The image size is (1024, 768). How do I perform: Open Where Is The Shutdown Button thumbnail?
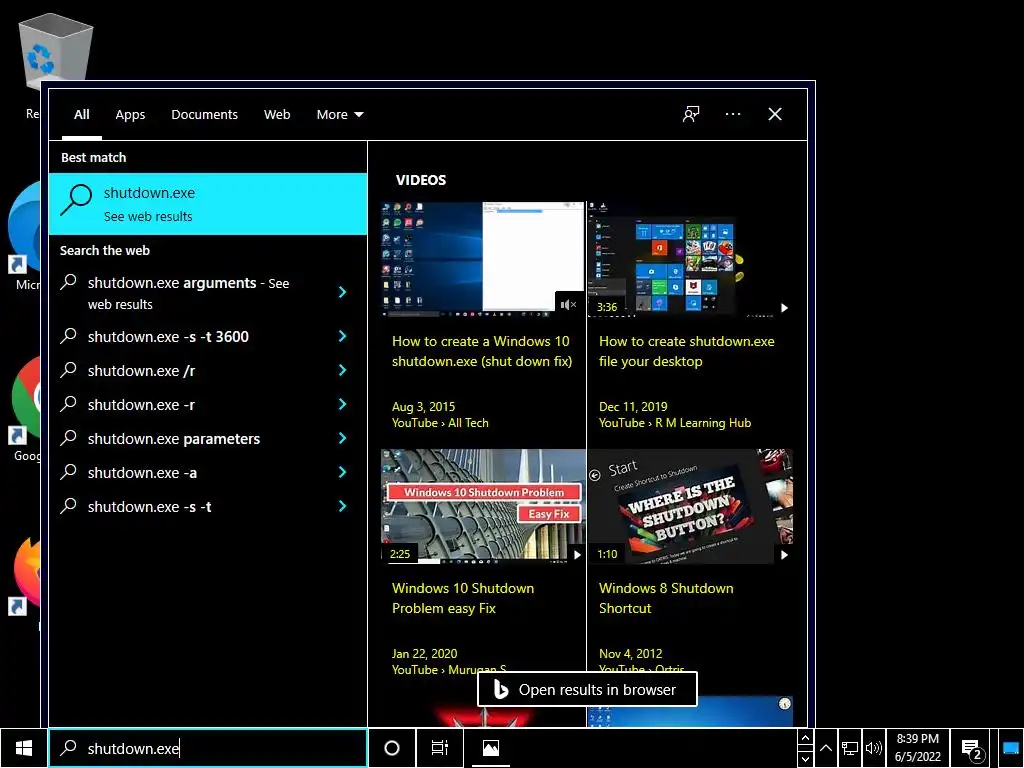[690, 507]
